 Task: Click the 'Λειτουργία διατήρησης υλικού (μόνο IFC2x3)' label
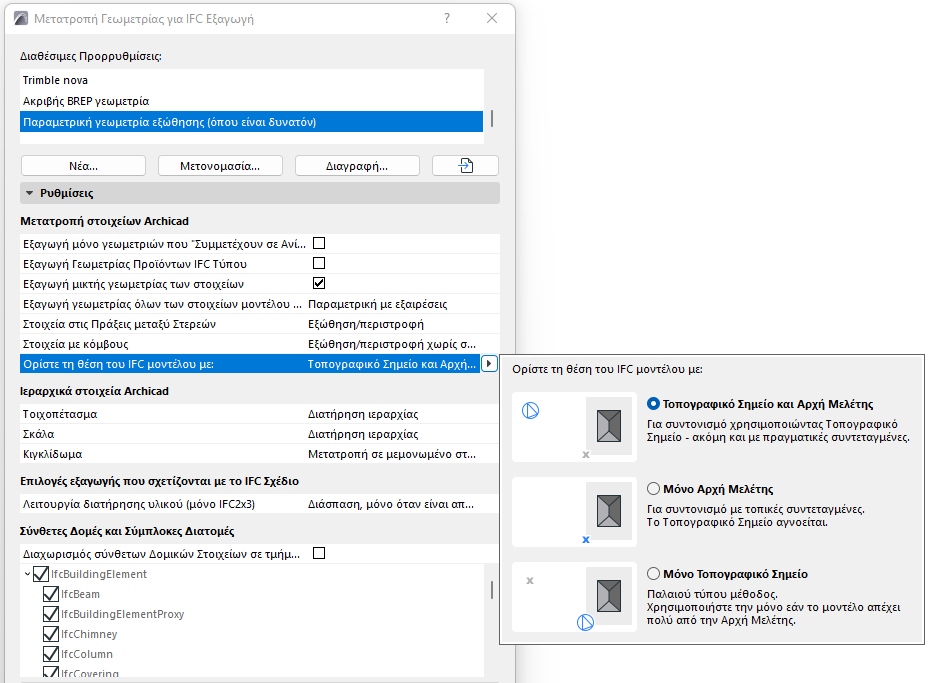[x=139, y=504]
